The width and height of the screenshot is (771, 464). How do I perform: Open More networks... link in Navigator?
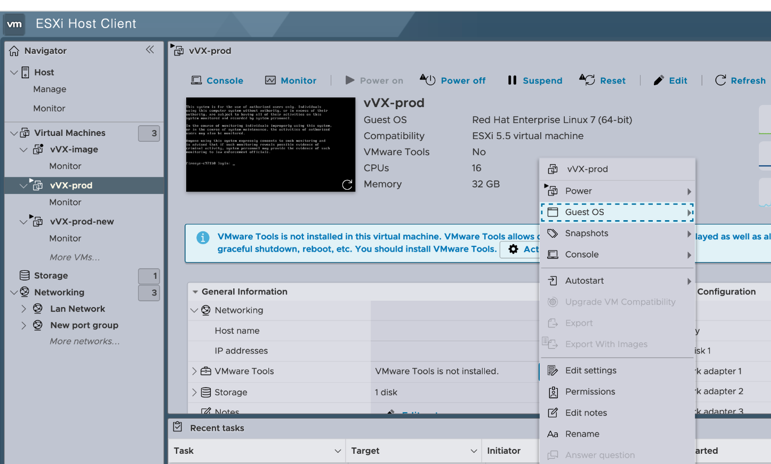coord(85,341)
